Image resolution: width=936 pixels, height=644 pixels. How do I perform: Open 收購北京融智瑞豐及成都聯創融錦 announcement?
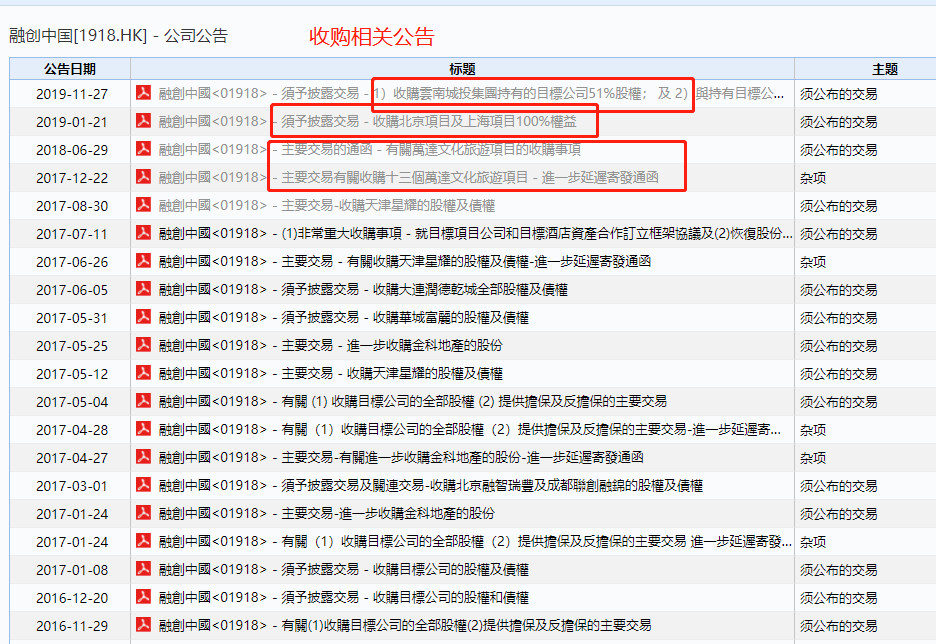tap(430, 485)
